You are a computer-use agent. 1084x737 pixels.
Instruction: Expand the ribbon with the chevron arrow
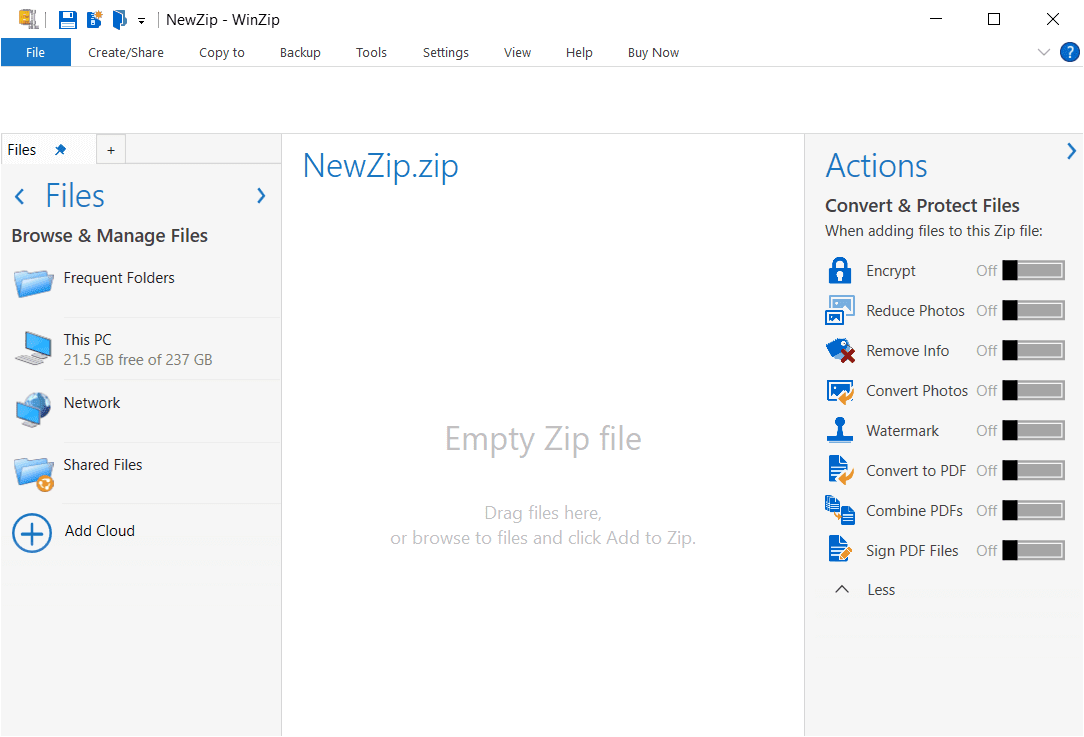tap(1044, 53)
